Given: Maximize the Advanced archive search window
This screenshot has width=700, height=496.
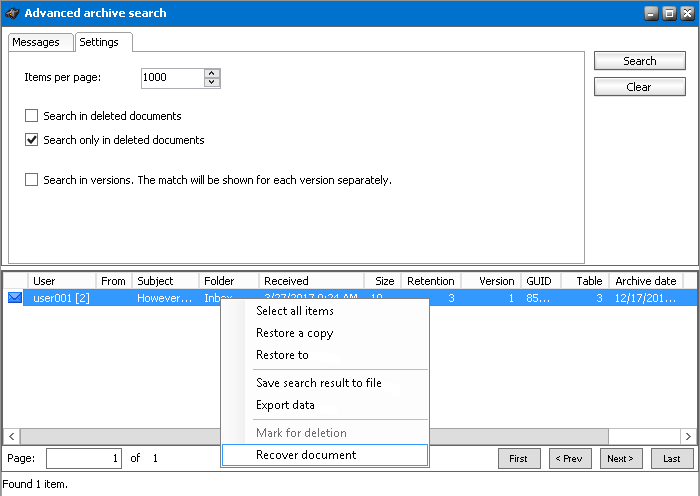Looking at the screenshot, I should [x=670, y=14].
